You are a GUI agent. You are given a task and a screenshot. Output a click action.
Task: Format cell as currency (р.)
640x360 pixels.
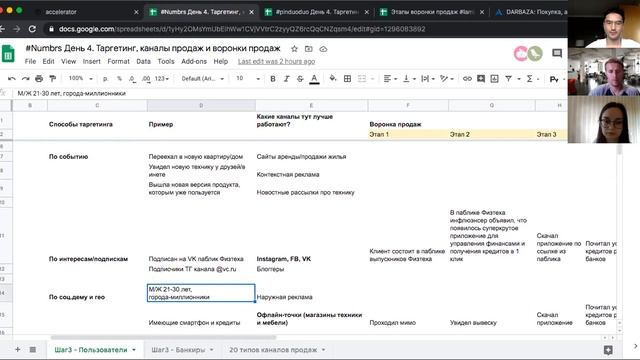(x=106, y=78)
